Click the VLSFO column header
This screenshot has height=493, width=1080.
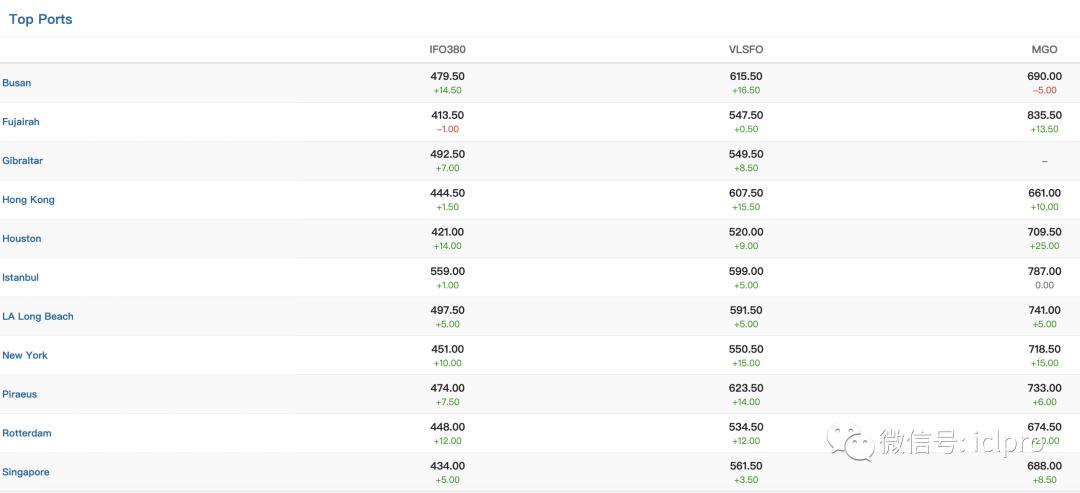[x=746, y=50]
